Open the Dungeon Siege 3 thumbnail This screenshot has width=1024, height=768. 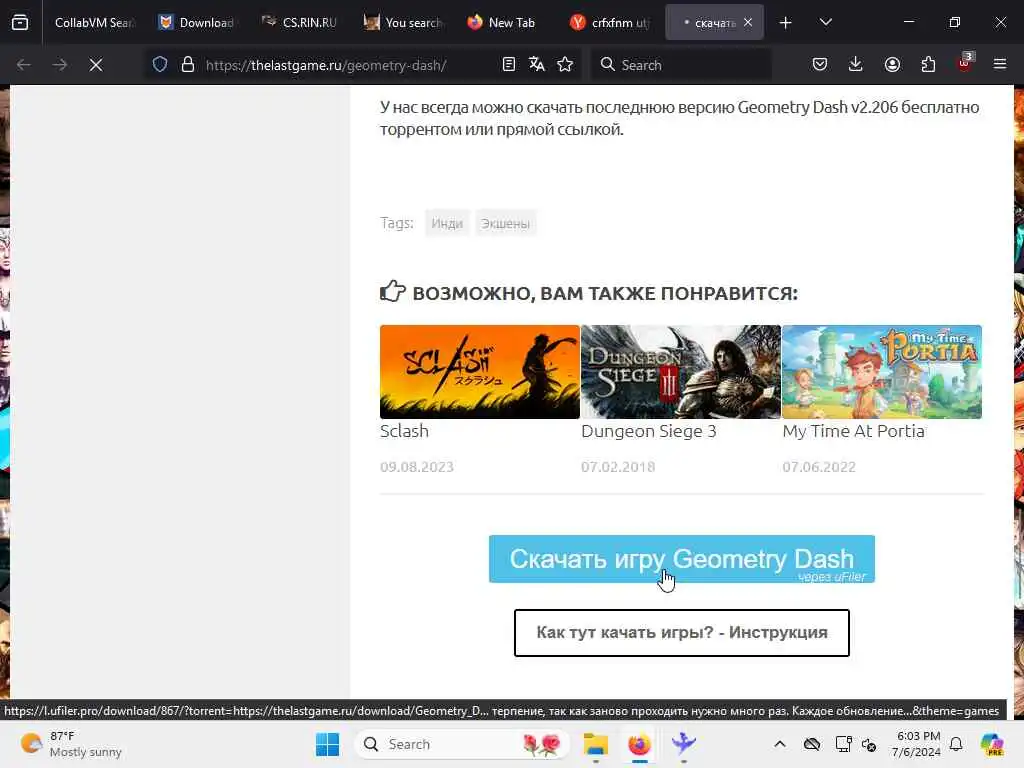tap(680, 372)
